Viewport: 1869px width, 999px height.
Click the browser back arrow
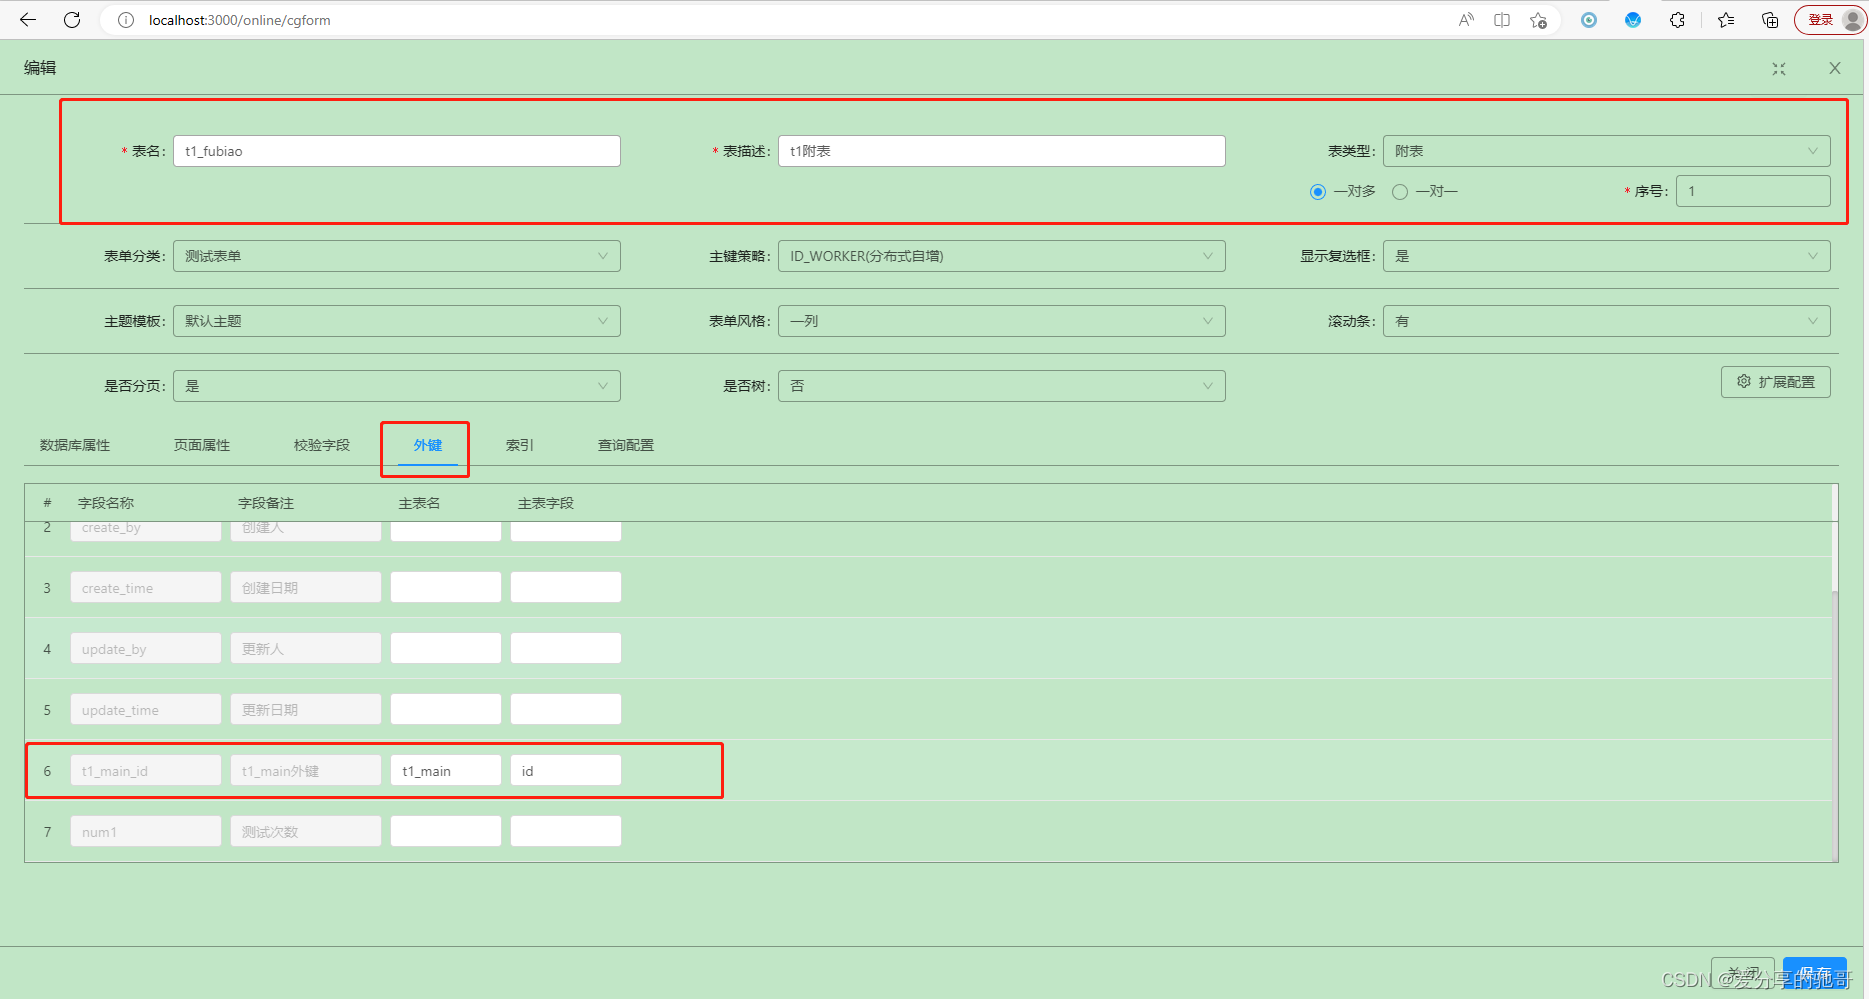tap(28, 20)
